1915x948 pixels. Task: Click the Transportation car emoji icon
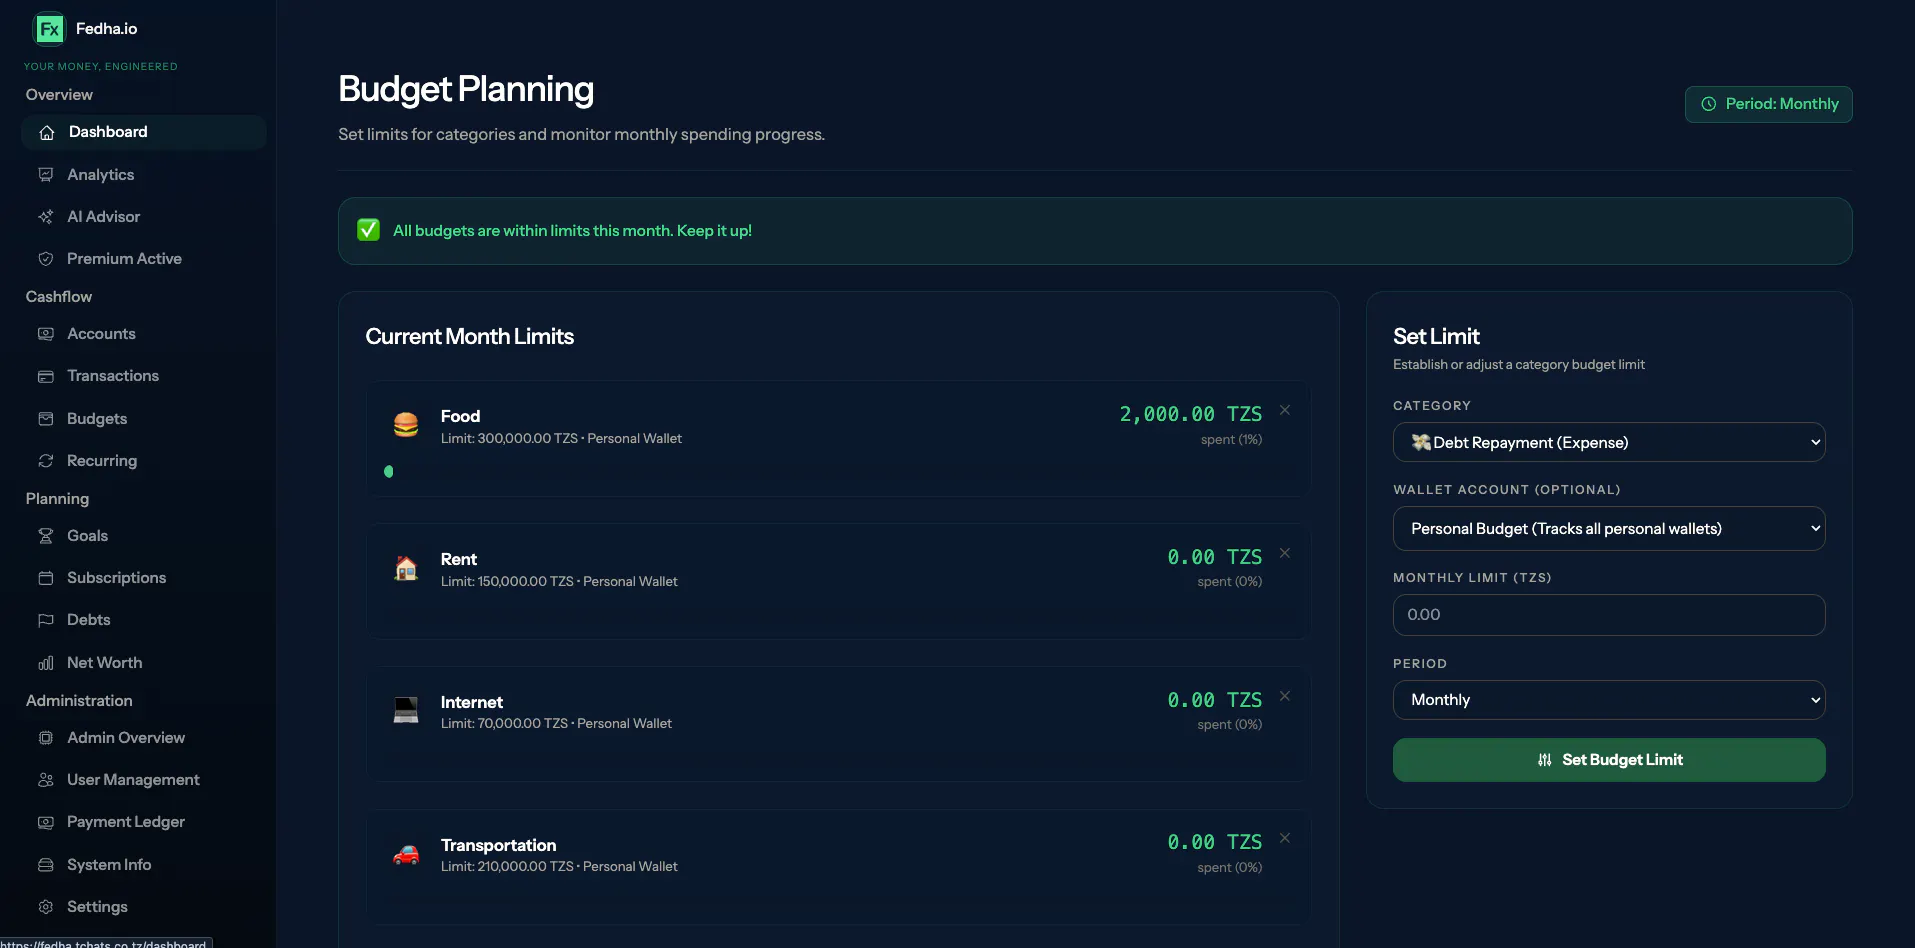pyautogui.click(x=406, y=854)
